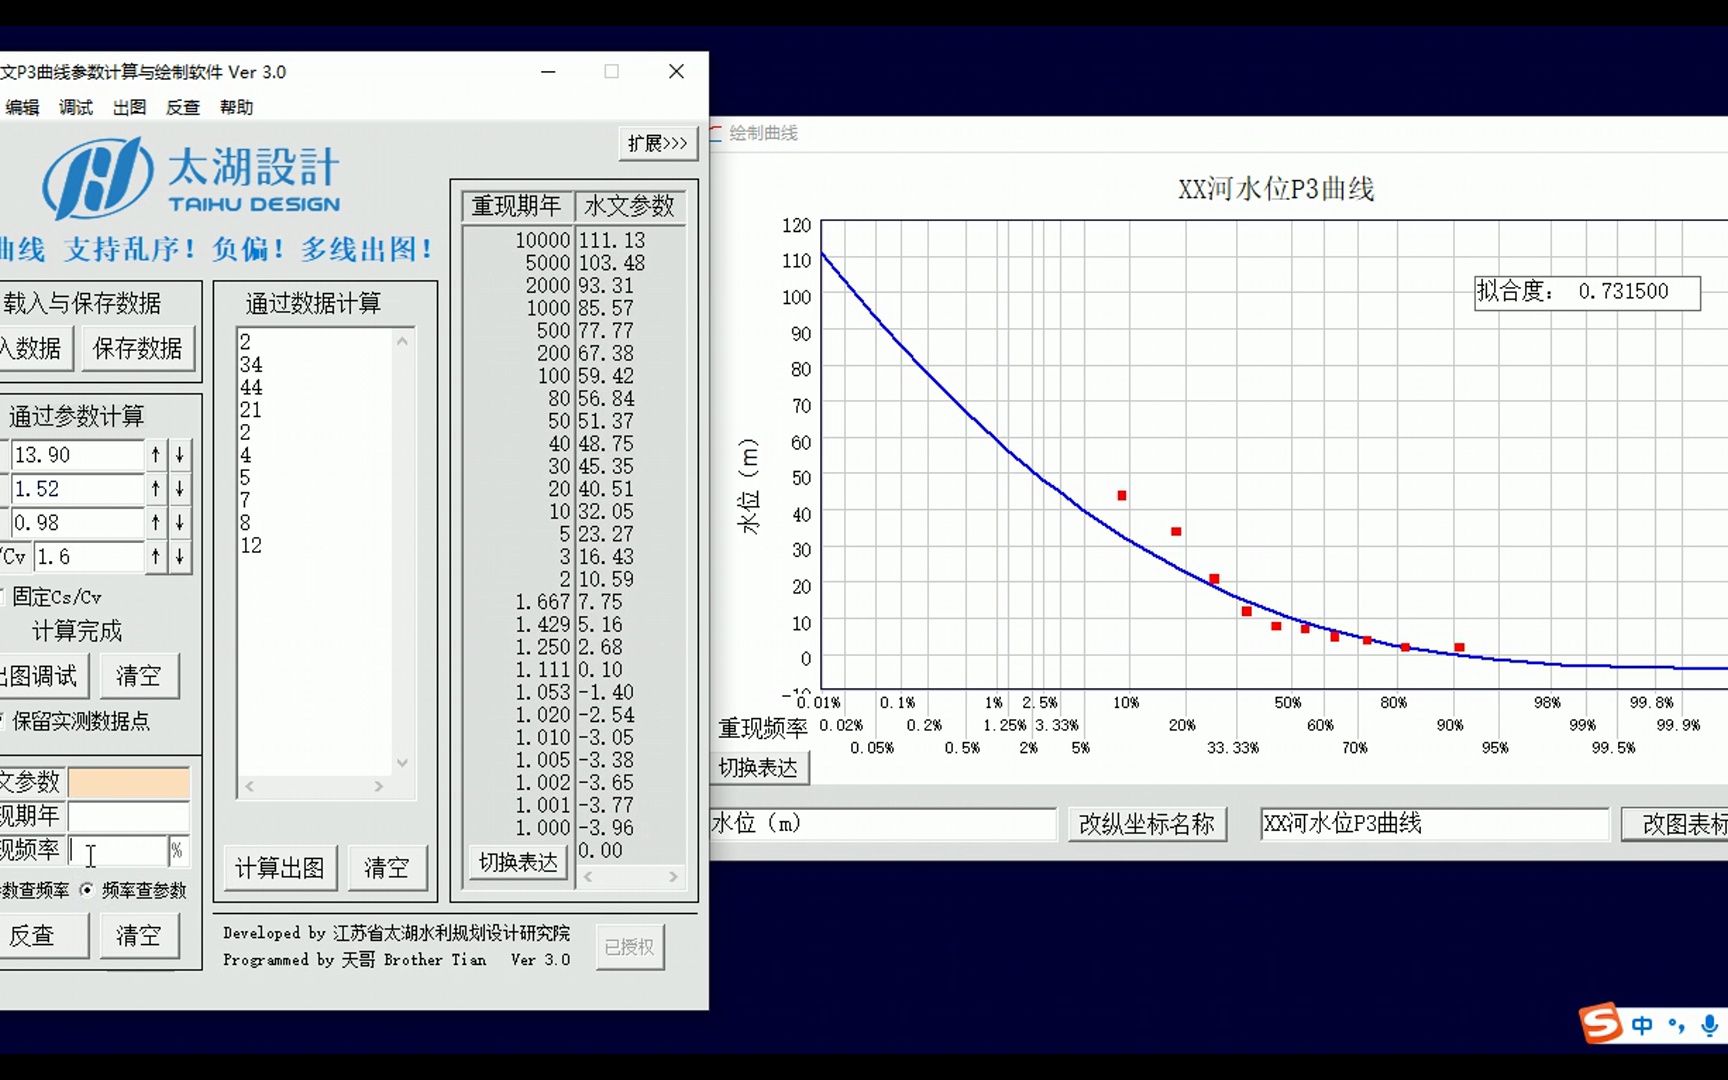Click left arrow of data list horizontal scrollbar
Viewport: 1728px width, 1080px height.
point(249,786)
